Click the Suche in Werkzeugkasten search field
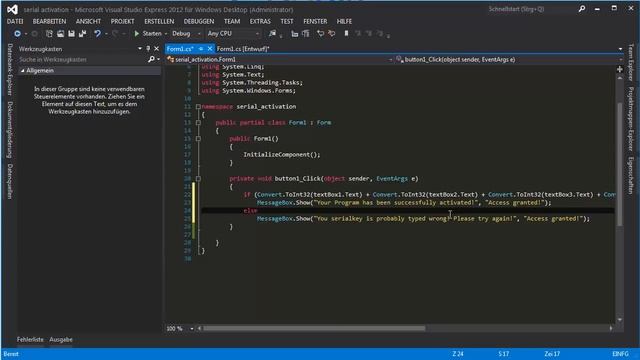 (83, 60)
